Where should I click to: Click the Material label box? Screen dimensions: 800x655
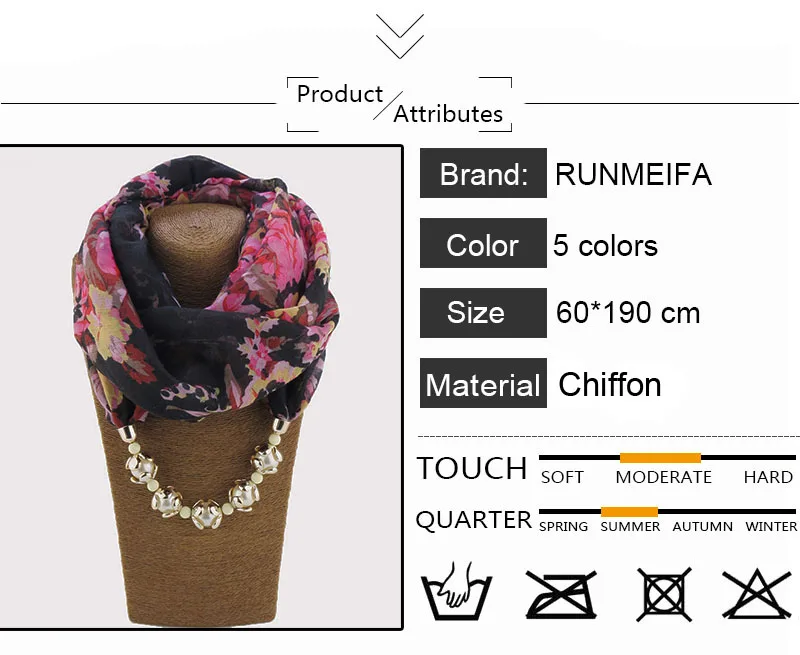[x=483, y=383]
